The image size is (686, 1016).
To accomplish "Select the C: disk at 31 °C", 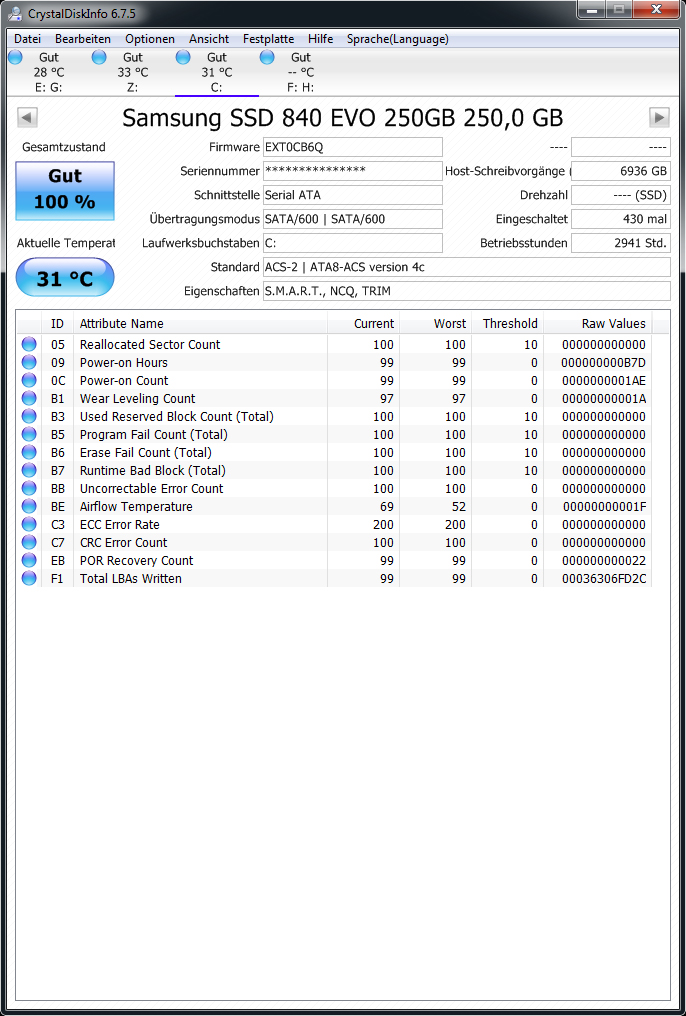I will click(x=217, y=72).
